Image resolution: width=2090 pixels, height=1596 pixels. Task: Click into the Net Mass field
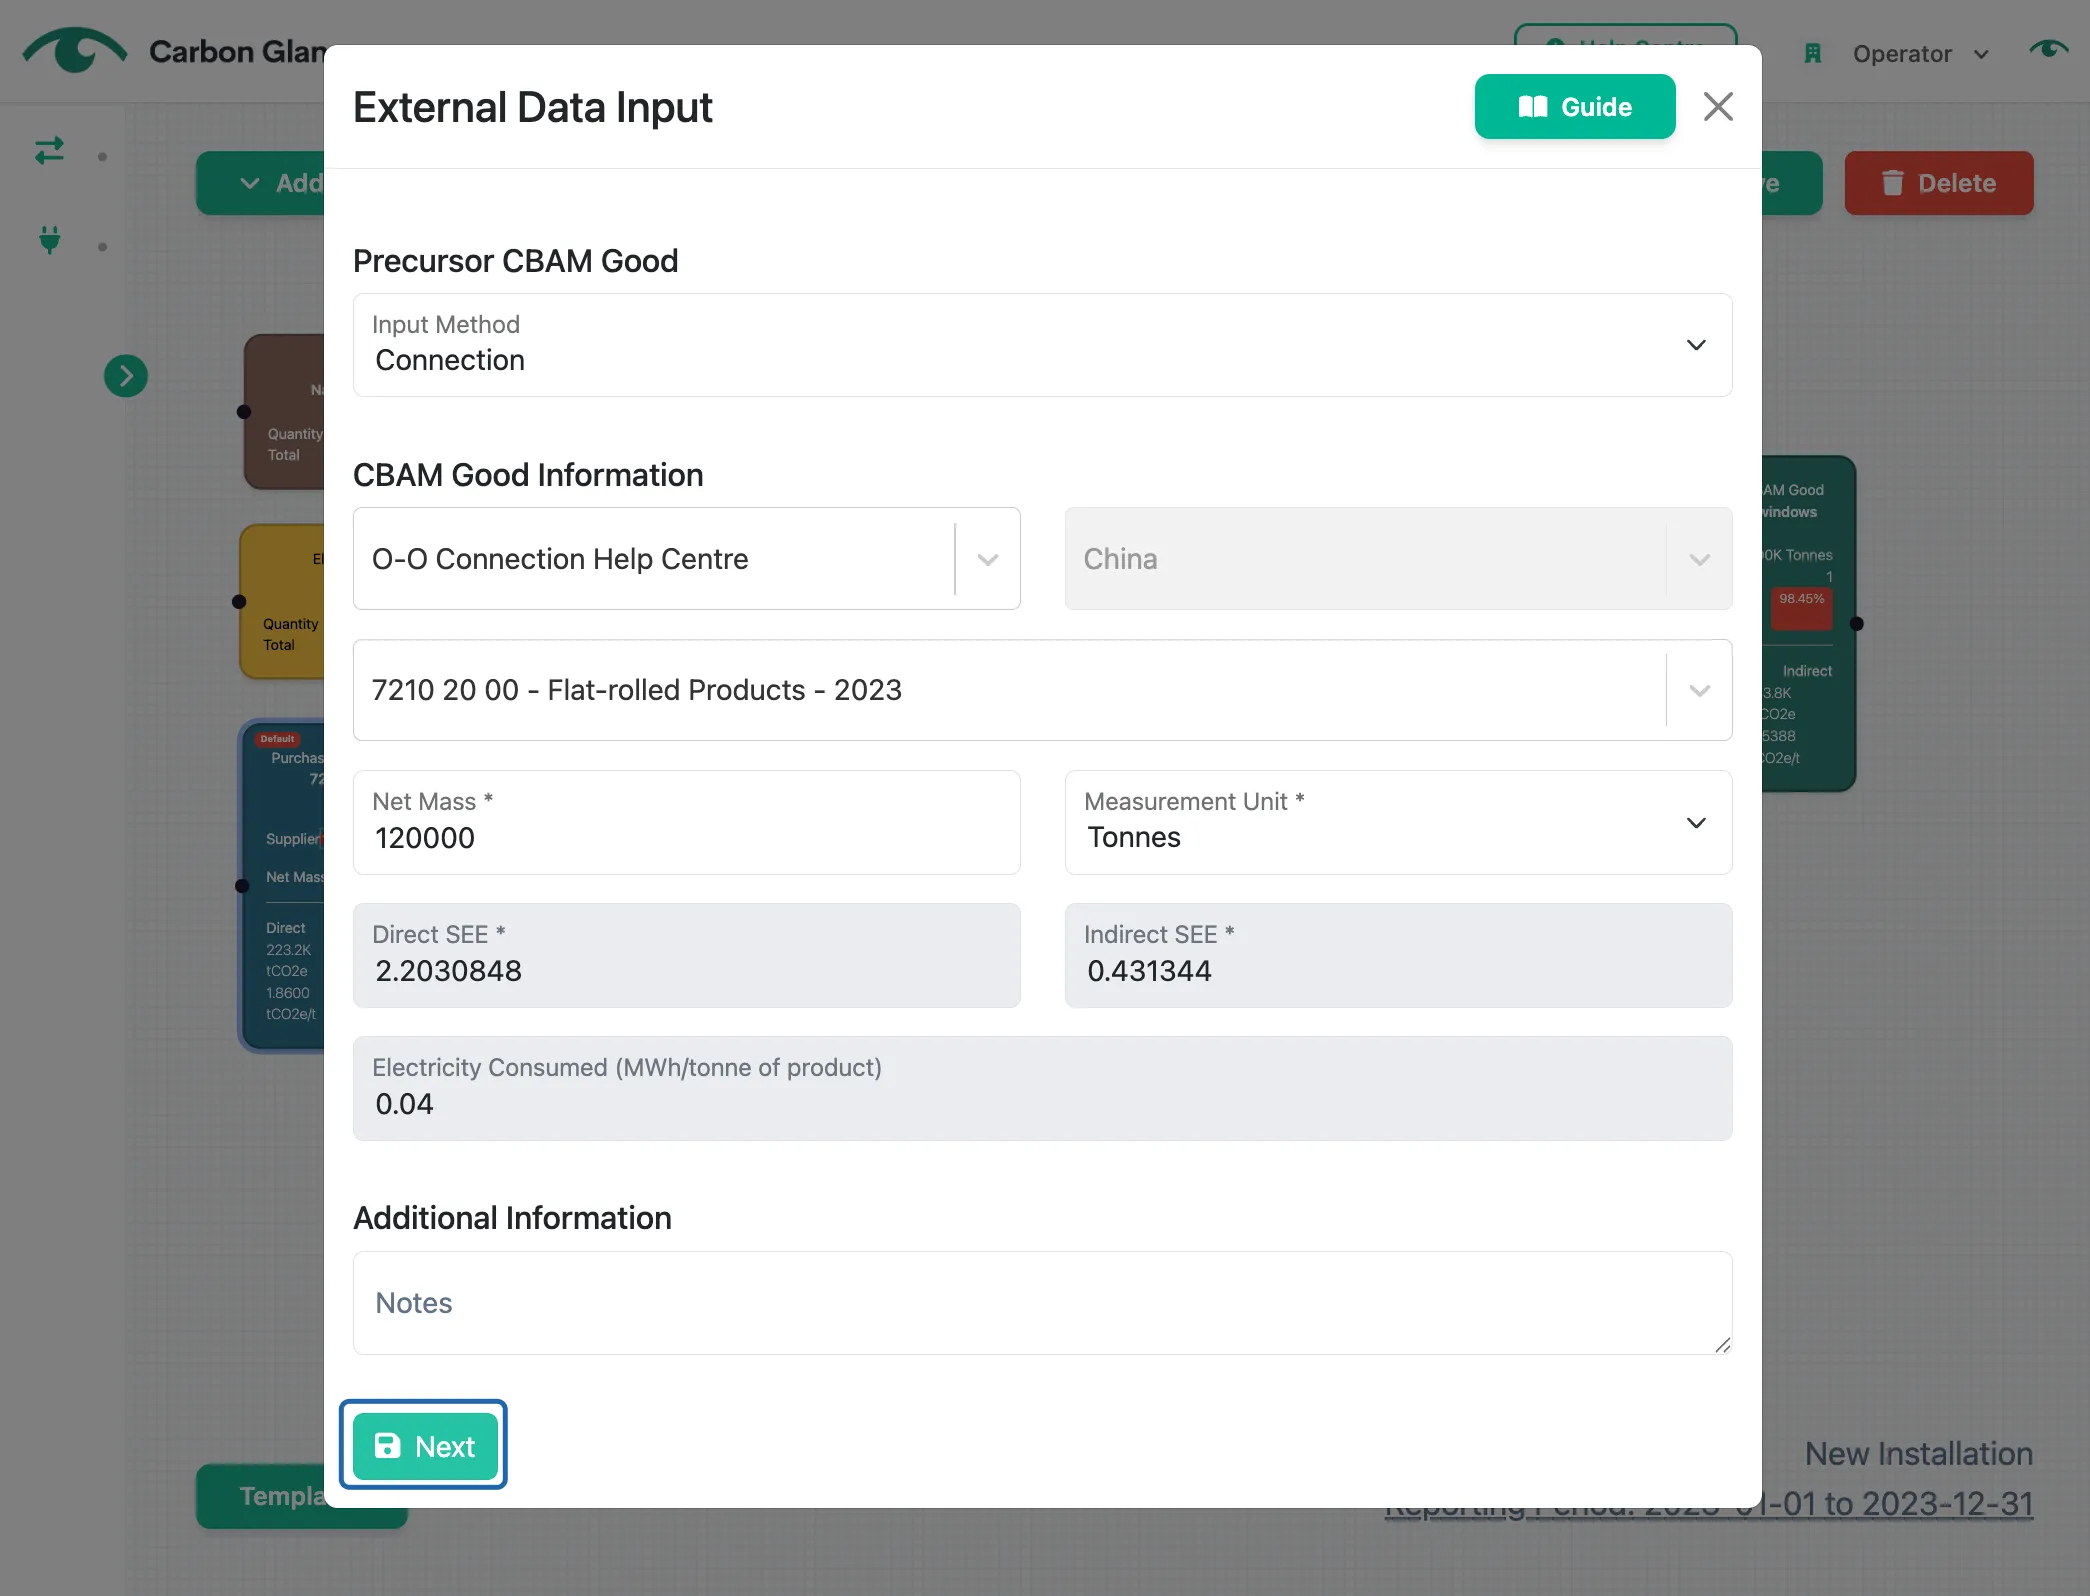point(686,823)
